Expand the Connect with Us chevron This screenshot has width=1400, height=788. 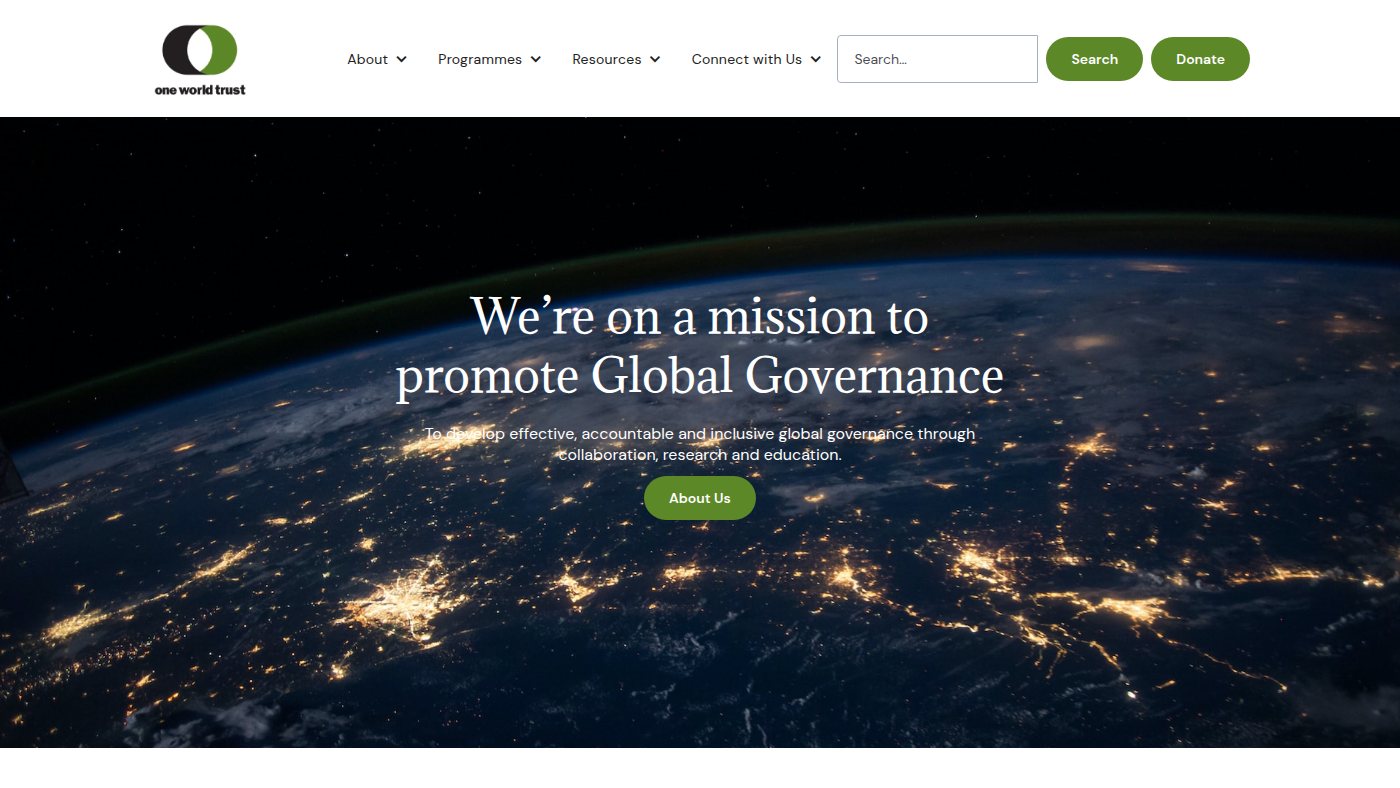click(816, 59)
